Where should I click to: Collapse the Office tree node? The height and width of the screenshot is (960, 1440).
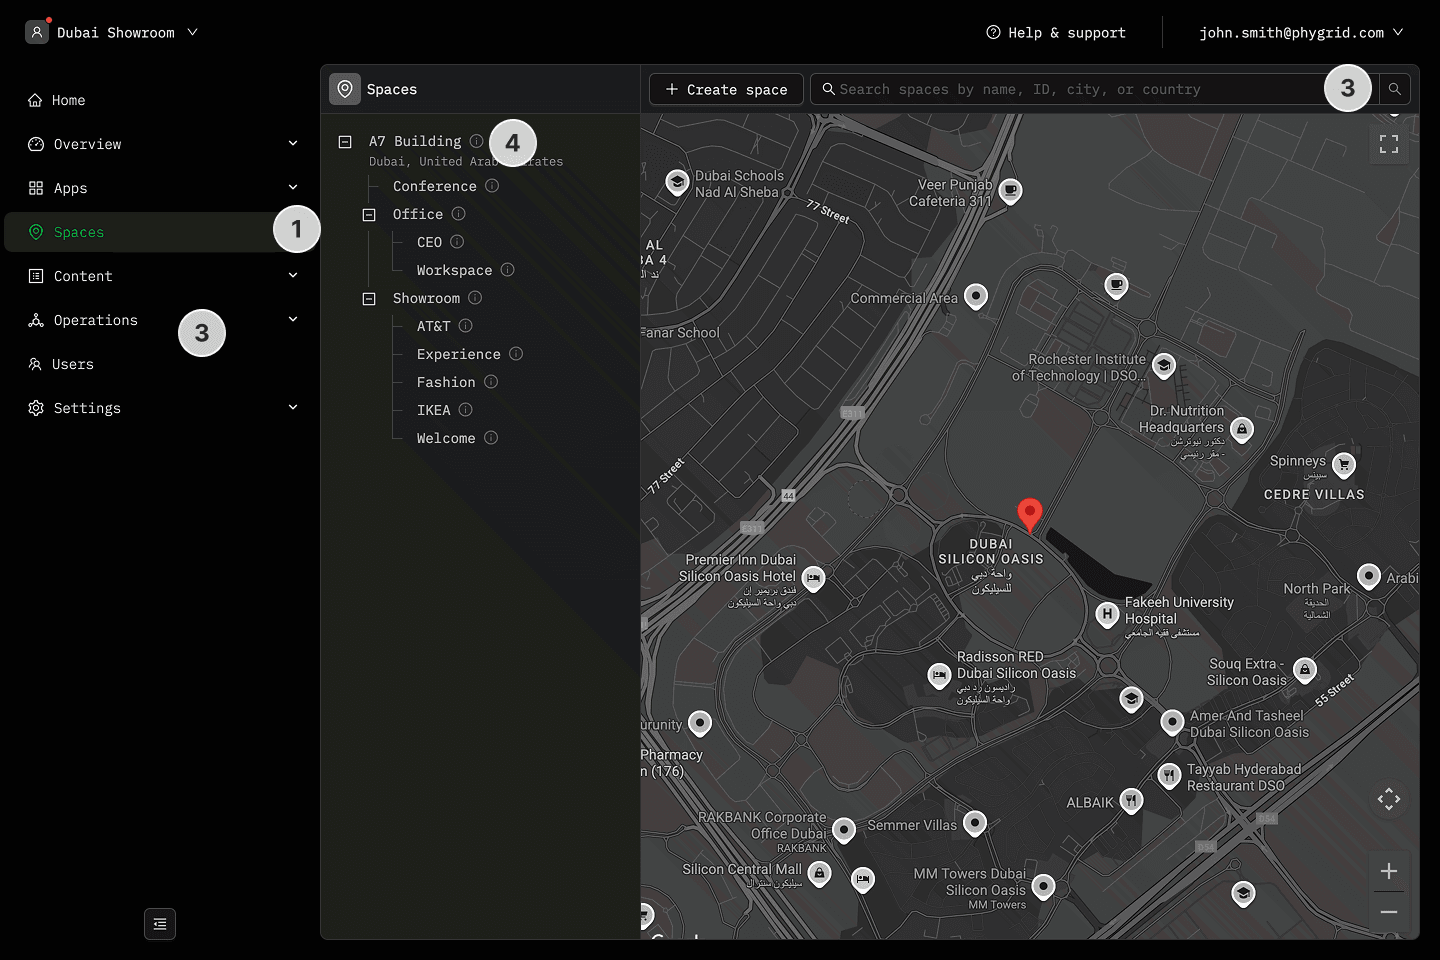[369, 214]
